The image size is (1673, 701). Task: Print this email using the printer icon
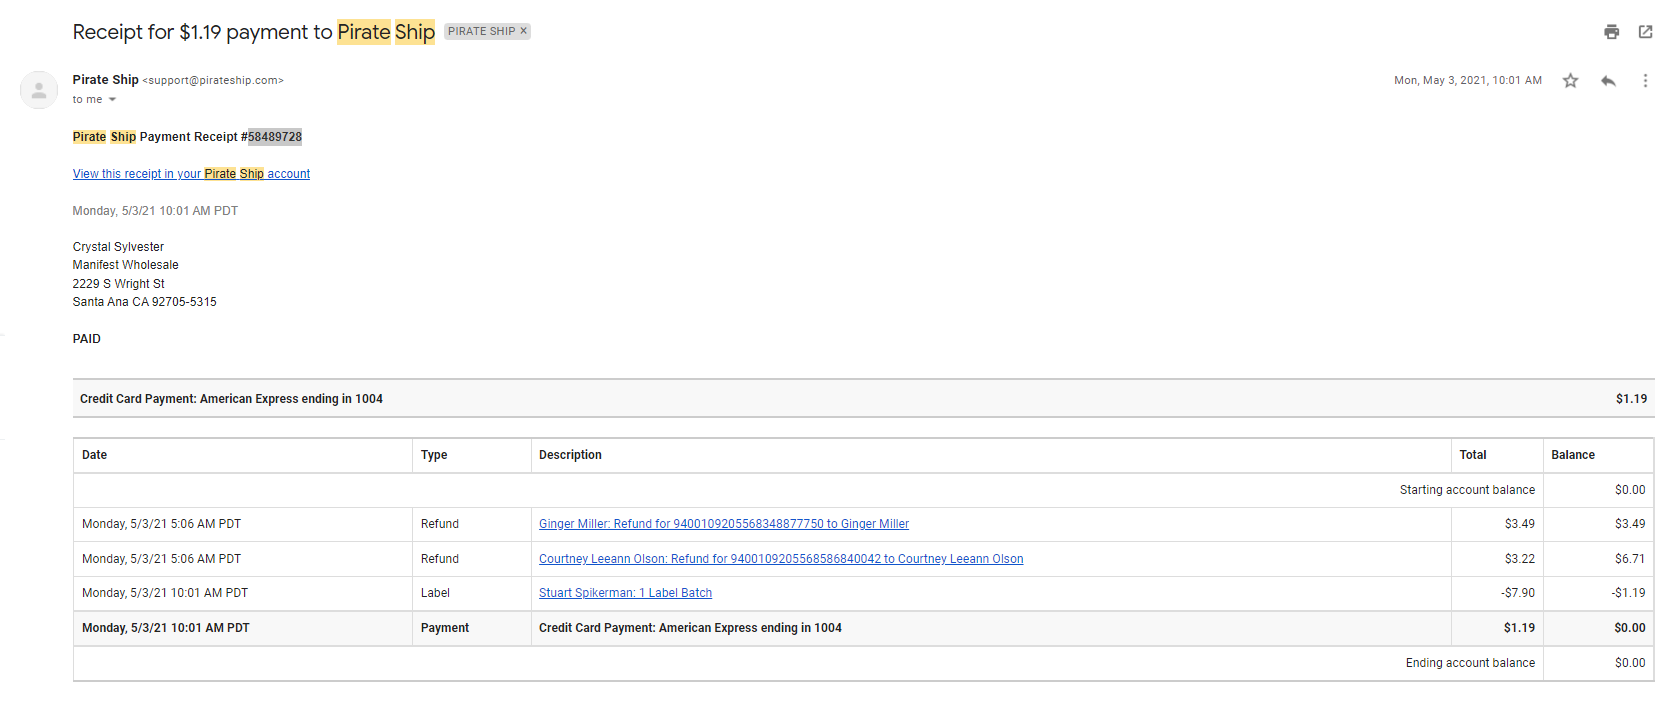click(x=1611, y=32)
